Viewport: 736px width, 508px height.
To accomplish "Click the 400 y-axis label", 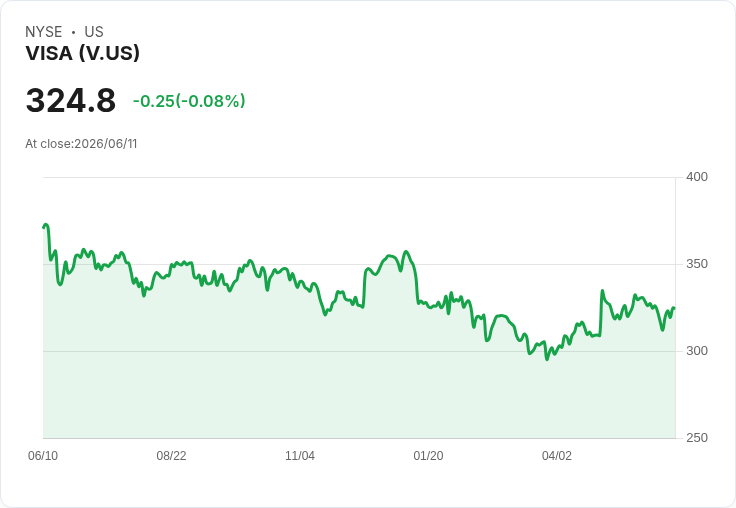I will [x=697, y=177].
